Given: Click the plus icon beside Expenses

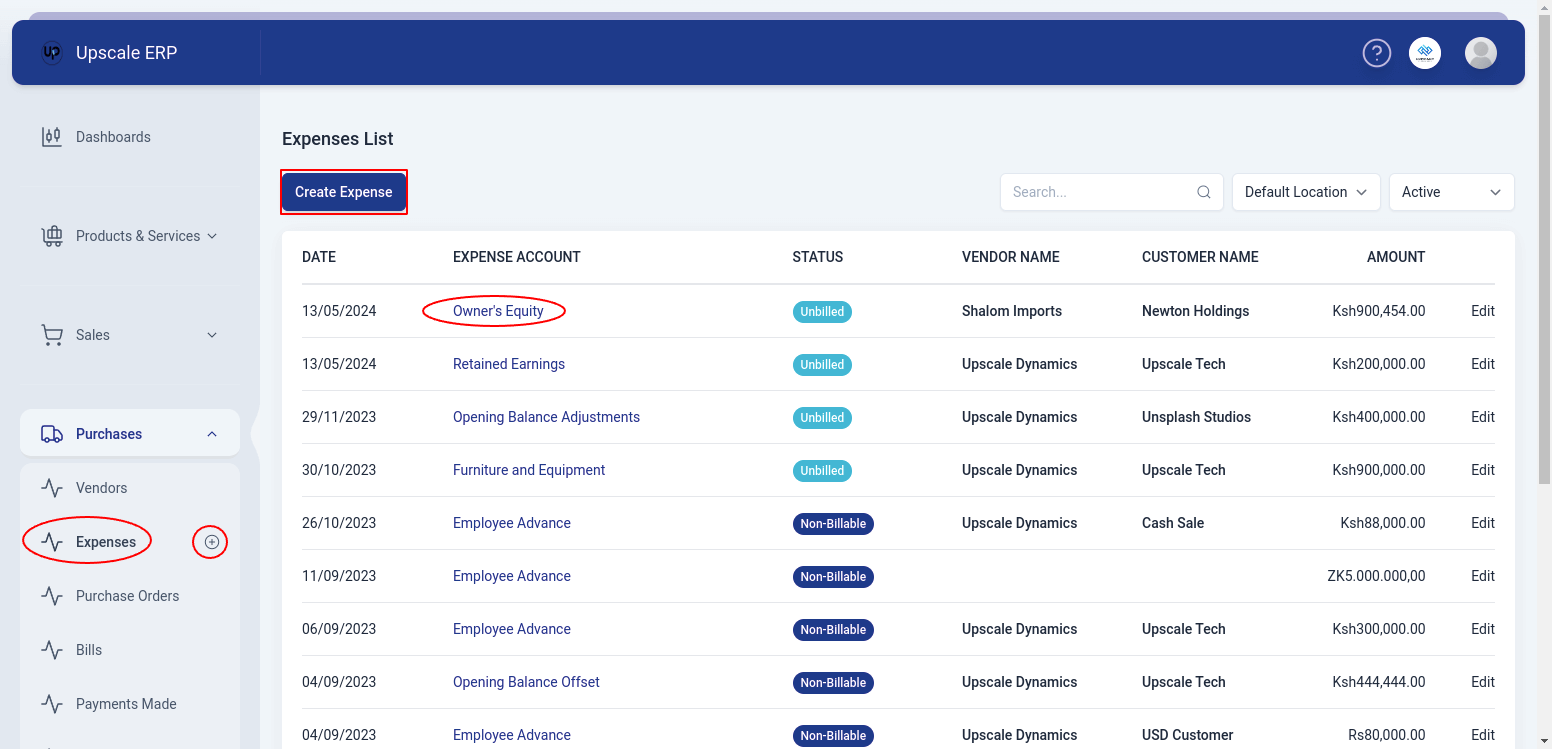Looking at the screenshot, I should (x=210, y=541).
